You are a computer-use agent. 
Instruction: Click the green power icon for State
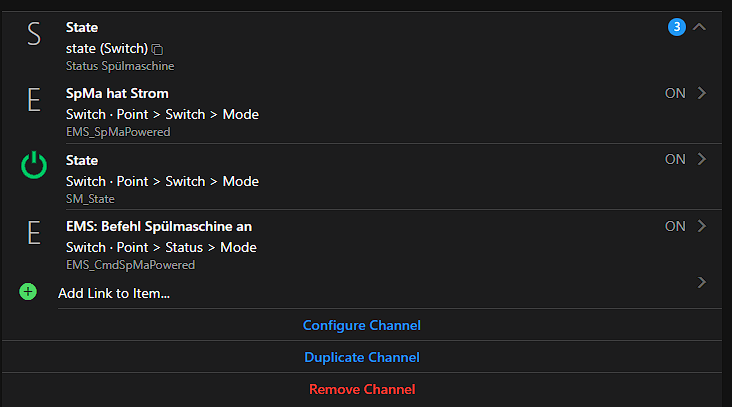[34, 166]
